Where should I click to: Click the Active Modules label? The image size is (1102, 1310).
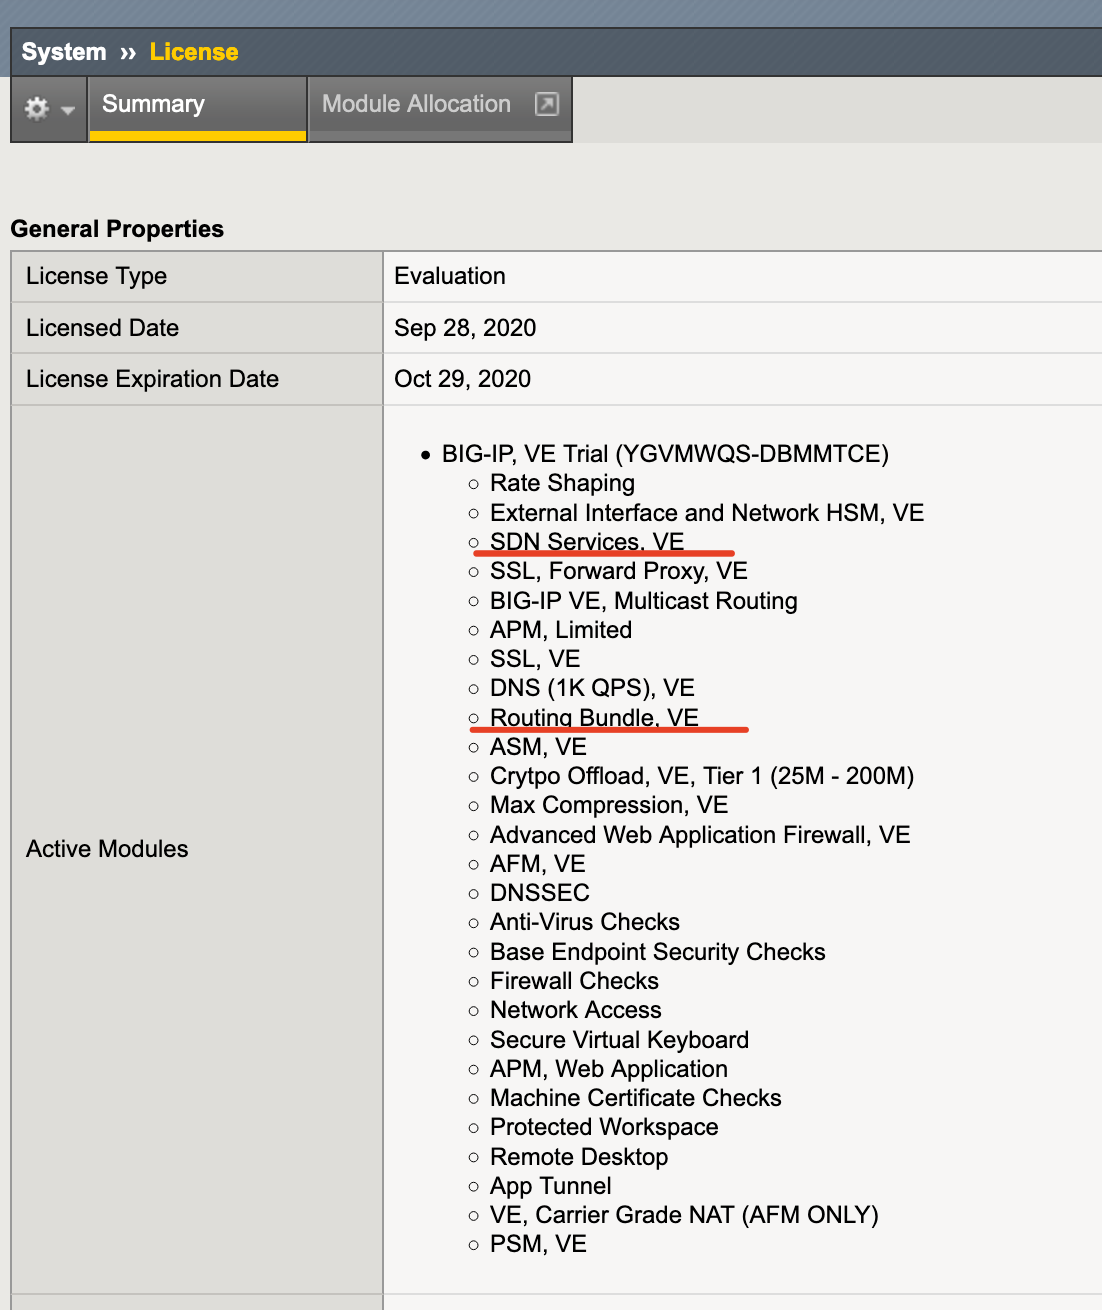point(107,849)
